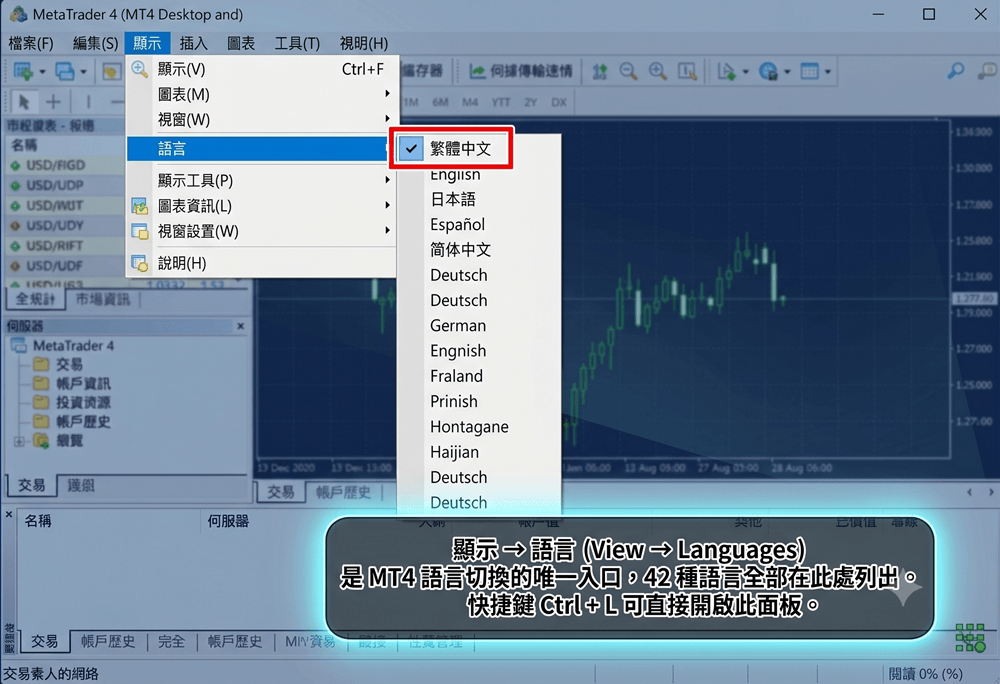This screenshot has height=684, width=1000.
Task: Open the 視明(H) menu
Action: 364,43
